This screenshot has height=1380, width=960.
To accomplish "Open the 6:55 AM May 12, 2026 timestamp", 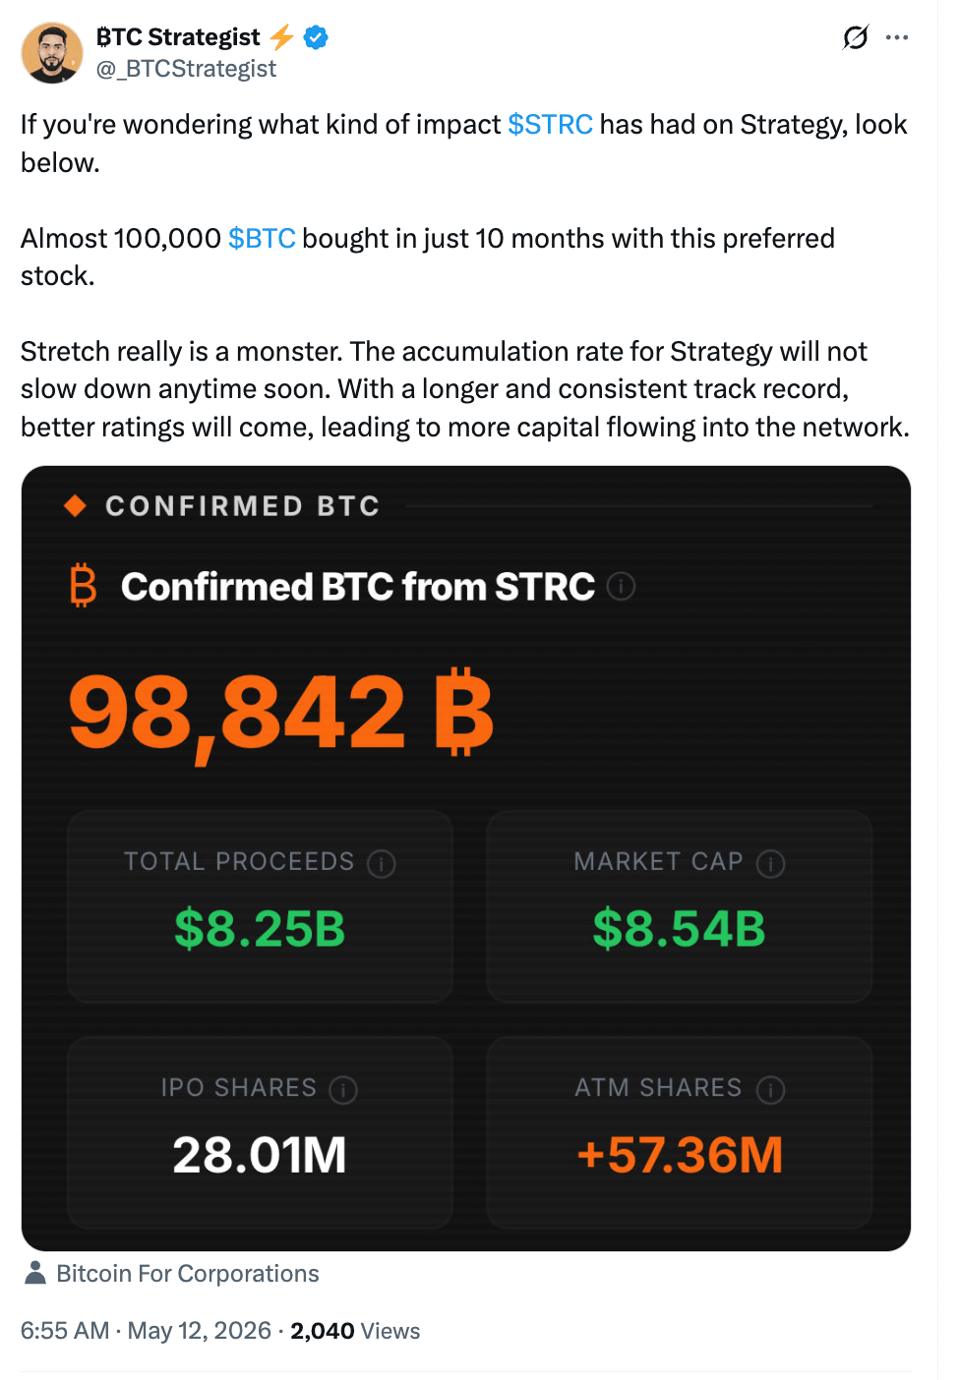I will (146, 1331).
